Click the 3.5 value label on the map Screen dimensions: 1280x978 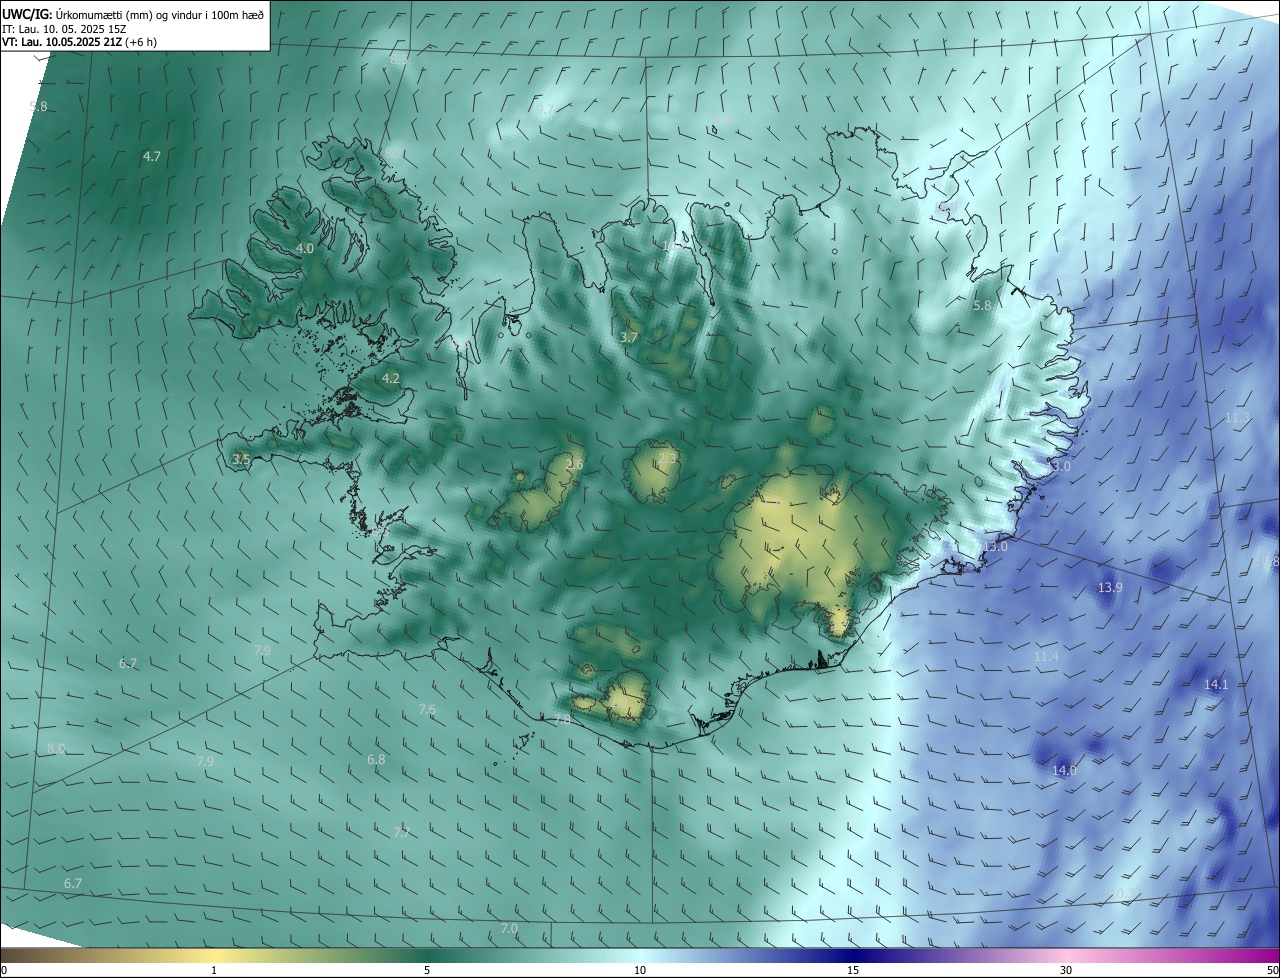point(240,459)
